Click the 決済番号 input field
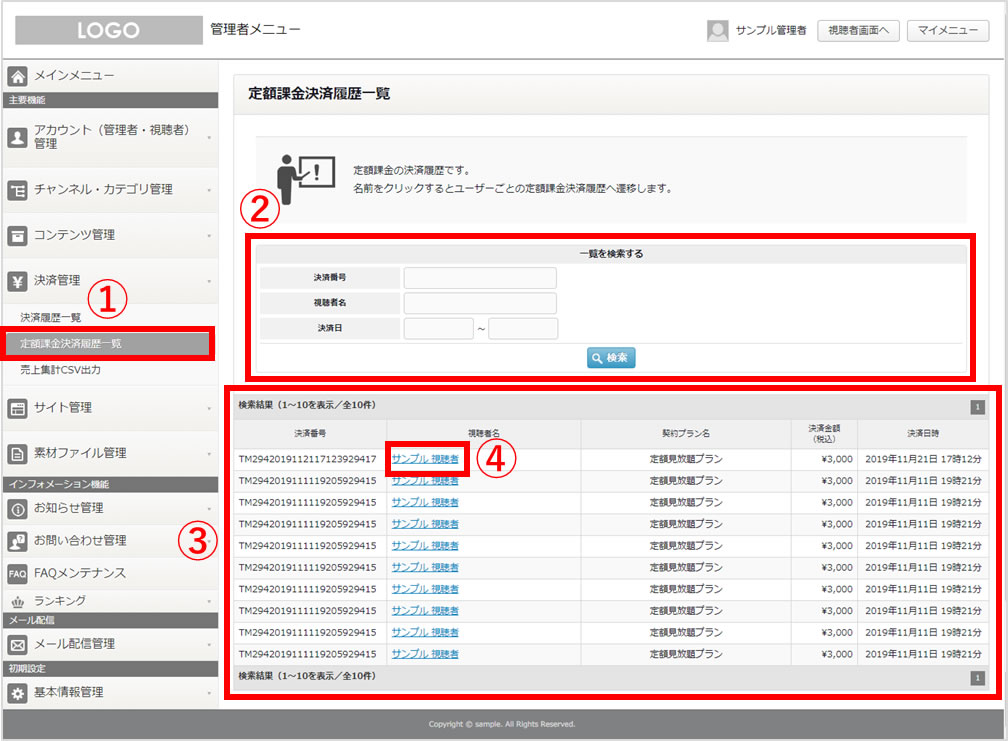Image resolution: width=1008 pixels, height=741 pixels. click(x=480, y=278)
